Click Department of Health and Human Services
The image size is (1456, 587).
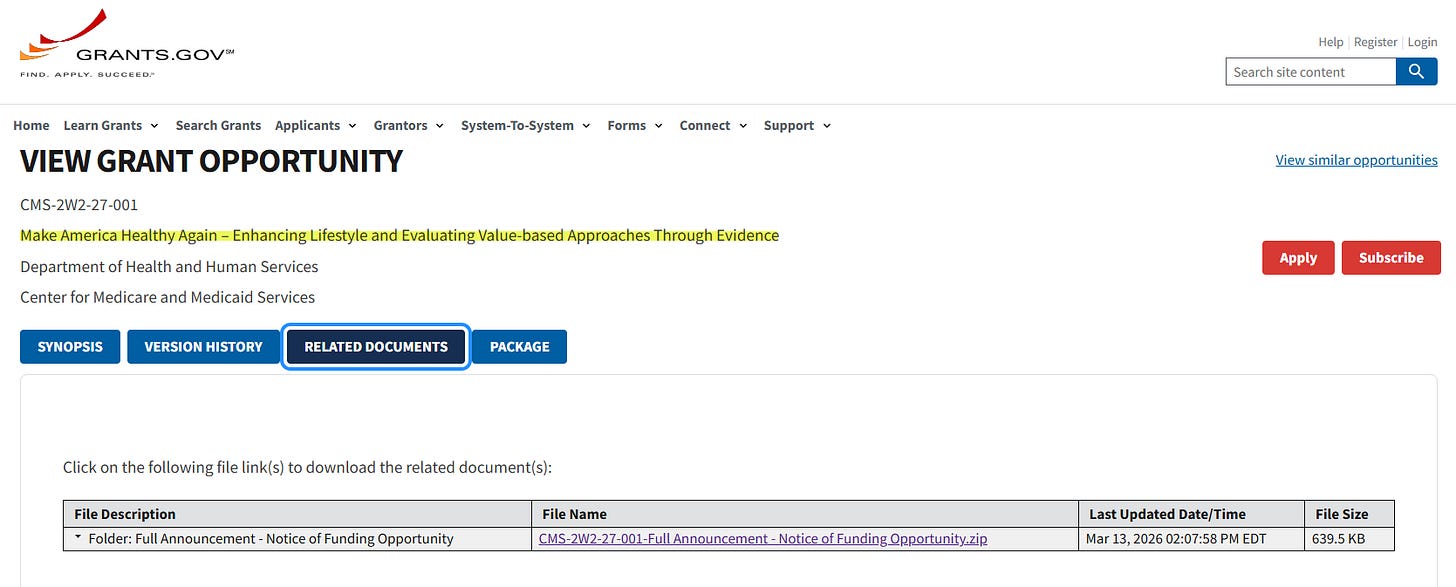tap(169, 267)
